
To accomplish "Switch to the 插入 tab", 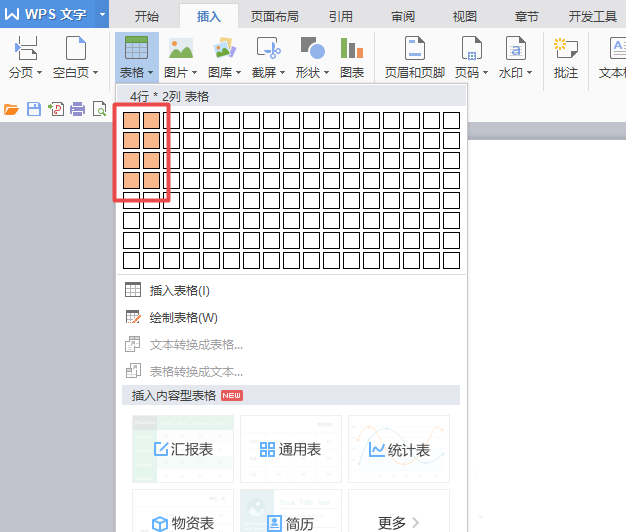I will [x=209, y=16].
